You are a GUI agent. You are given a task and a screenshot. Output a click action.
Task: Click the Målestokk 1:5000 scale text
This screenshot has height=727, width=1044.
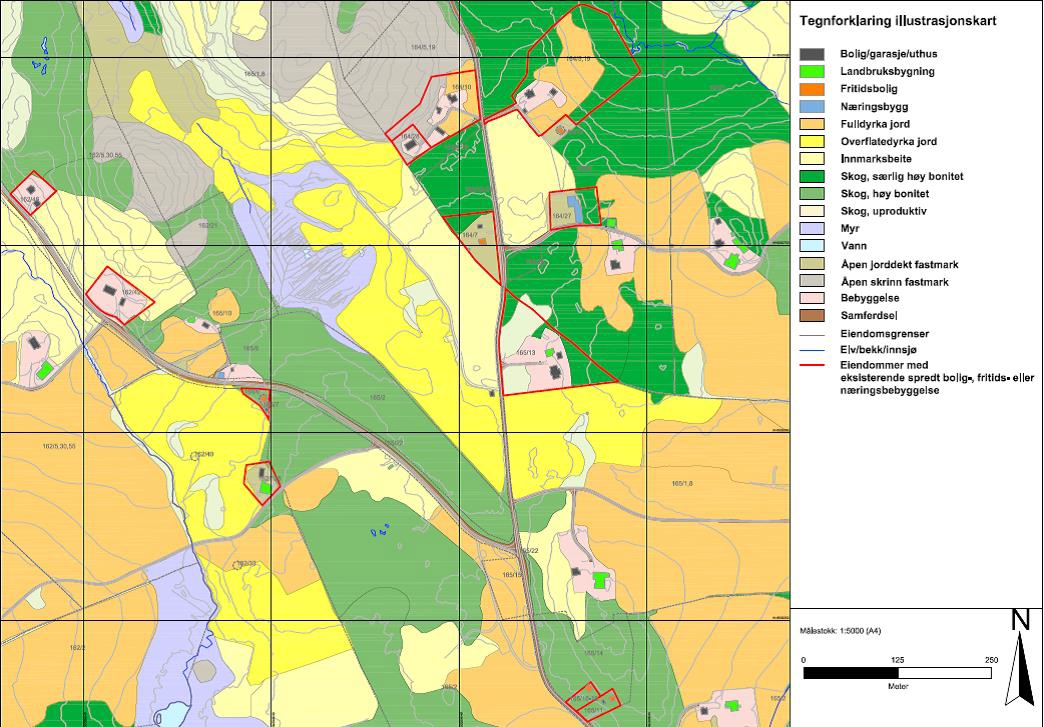840,631
